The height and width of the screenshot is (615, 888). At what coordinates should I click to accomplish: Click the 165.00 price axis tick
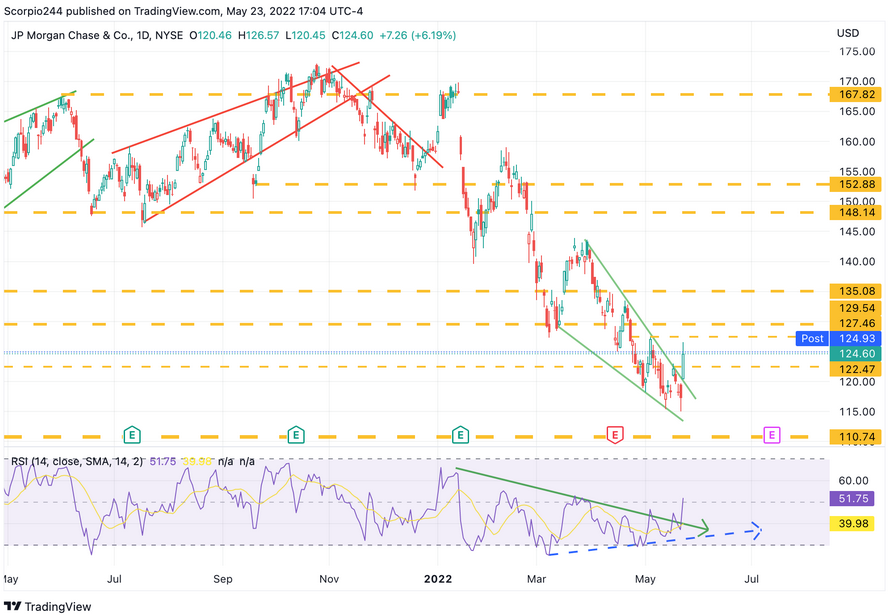pyautogui.click(x=857, y=112)
